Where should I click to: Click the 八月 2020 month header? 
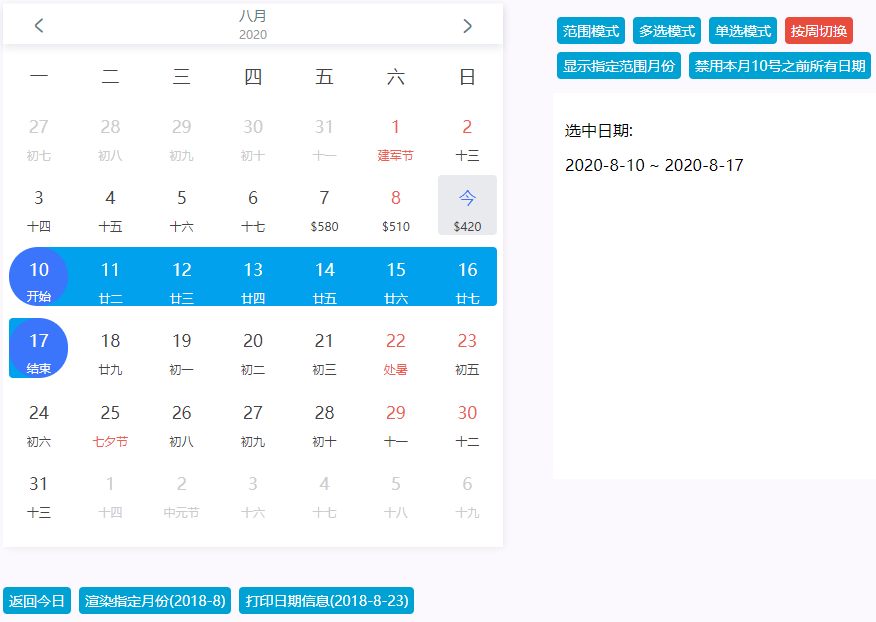point(253,25)
